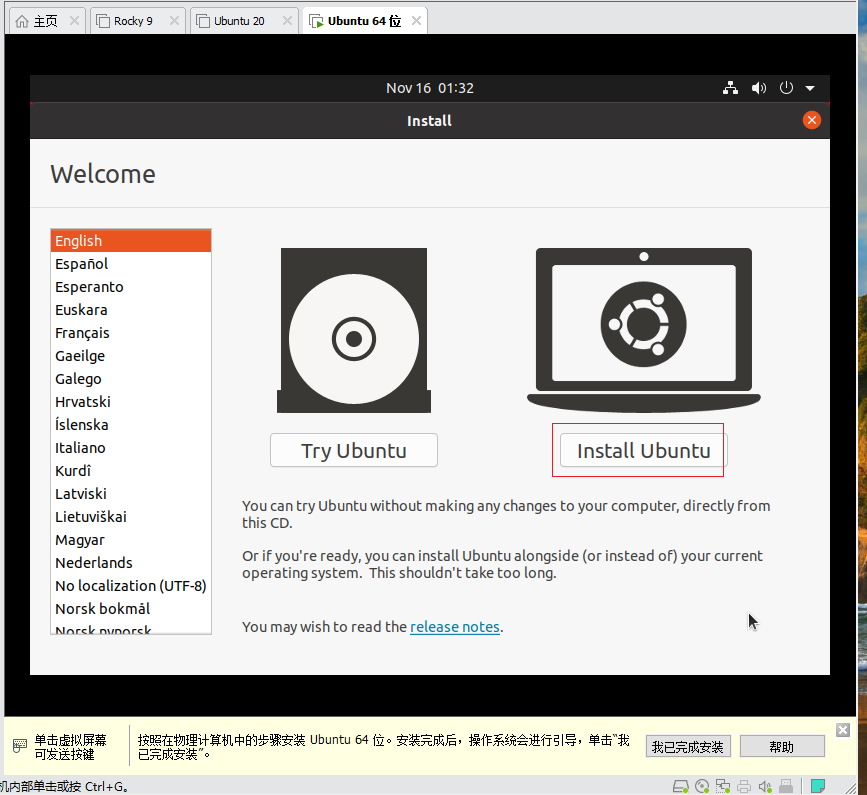Click the CD/DVD device status icon
The image size is (867, 795).
(x=702, y=786)
